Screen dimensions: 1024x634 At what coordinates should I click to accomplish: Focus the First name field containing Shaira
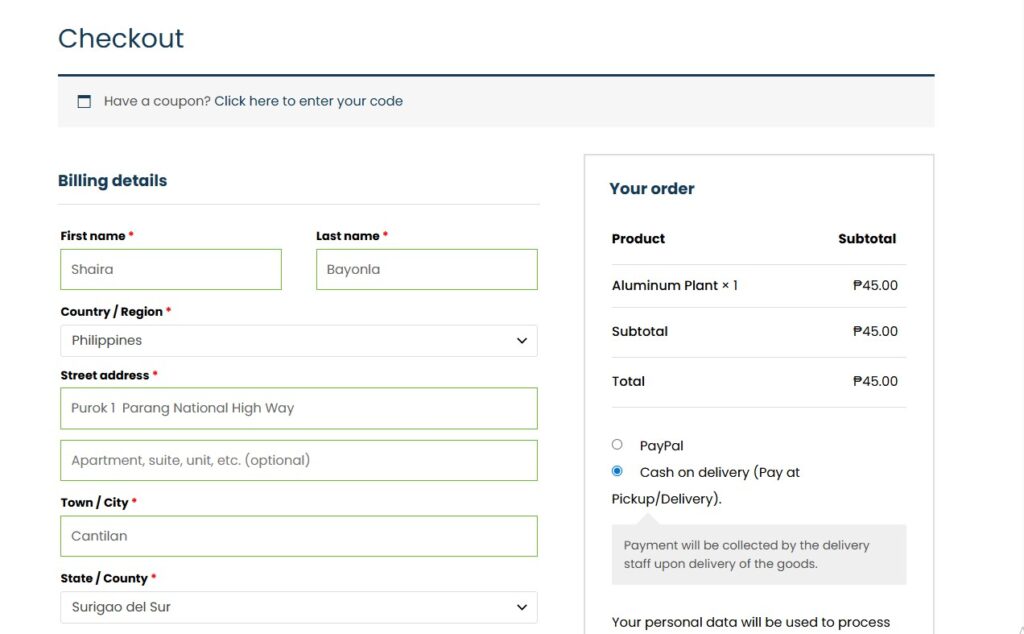tap(171, 269)
